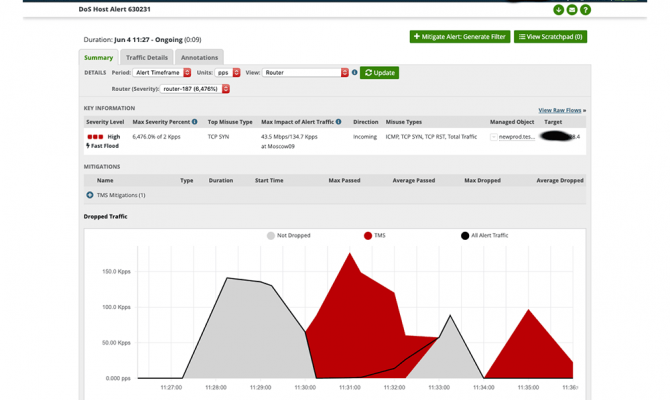The width and height of the screenshot is (670, 400).
Task: Open the View Router dropdown
Action: pos(306,73)
